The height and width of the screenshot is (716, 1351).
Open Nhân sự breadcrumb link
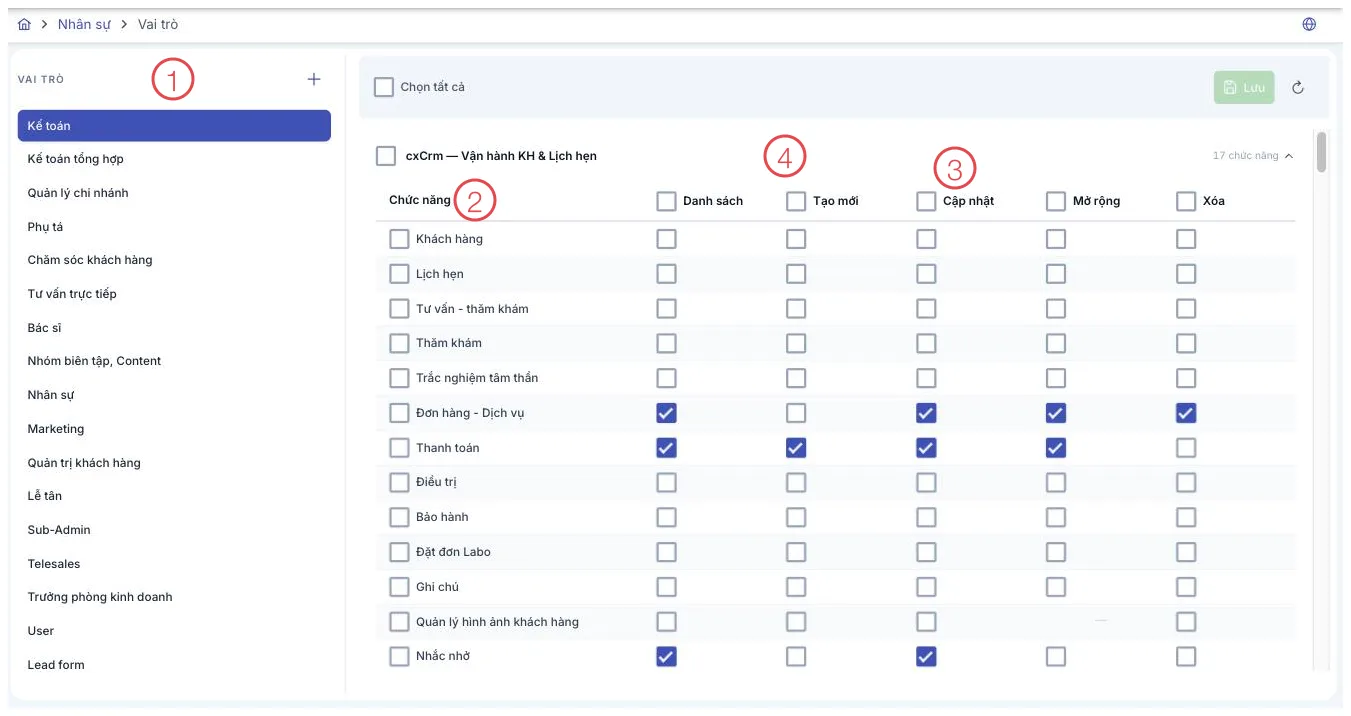pos(84,24)
